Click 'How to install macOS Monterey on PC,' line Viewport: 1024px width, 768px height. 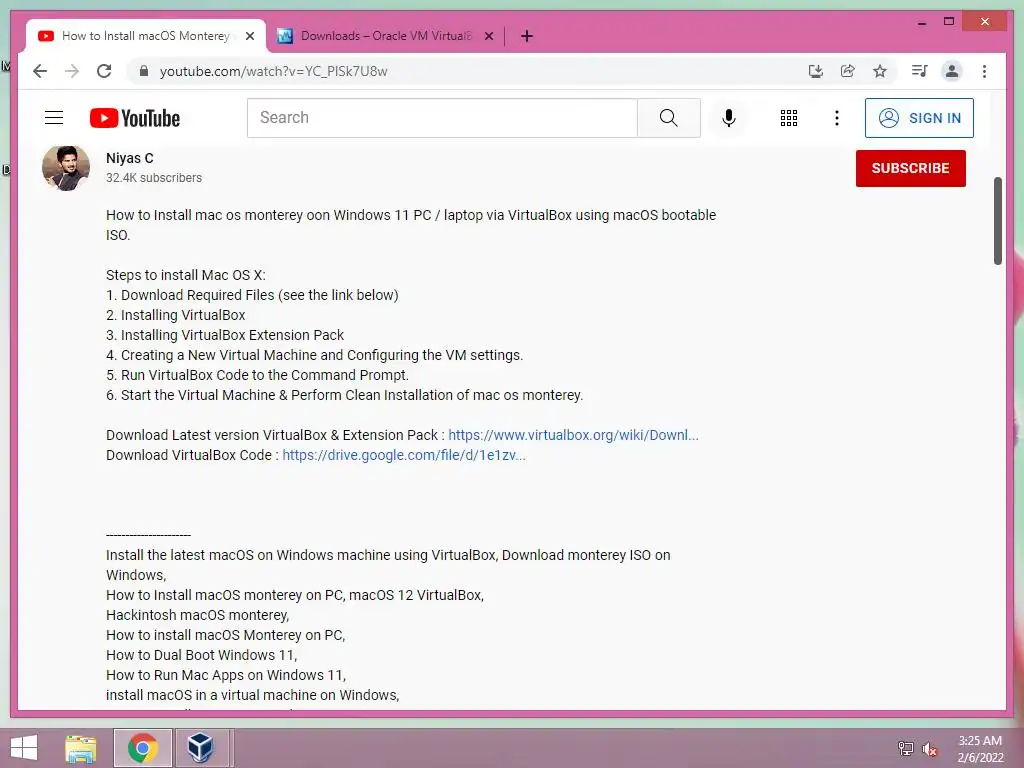pos(225,635)
